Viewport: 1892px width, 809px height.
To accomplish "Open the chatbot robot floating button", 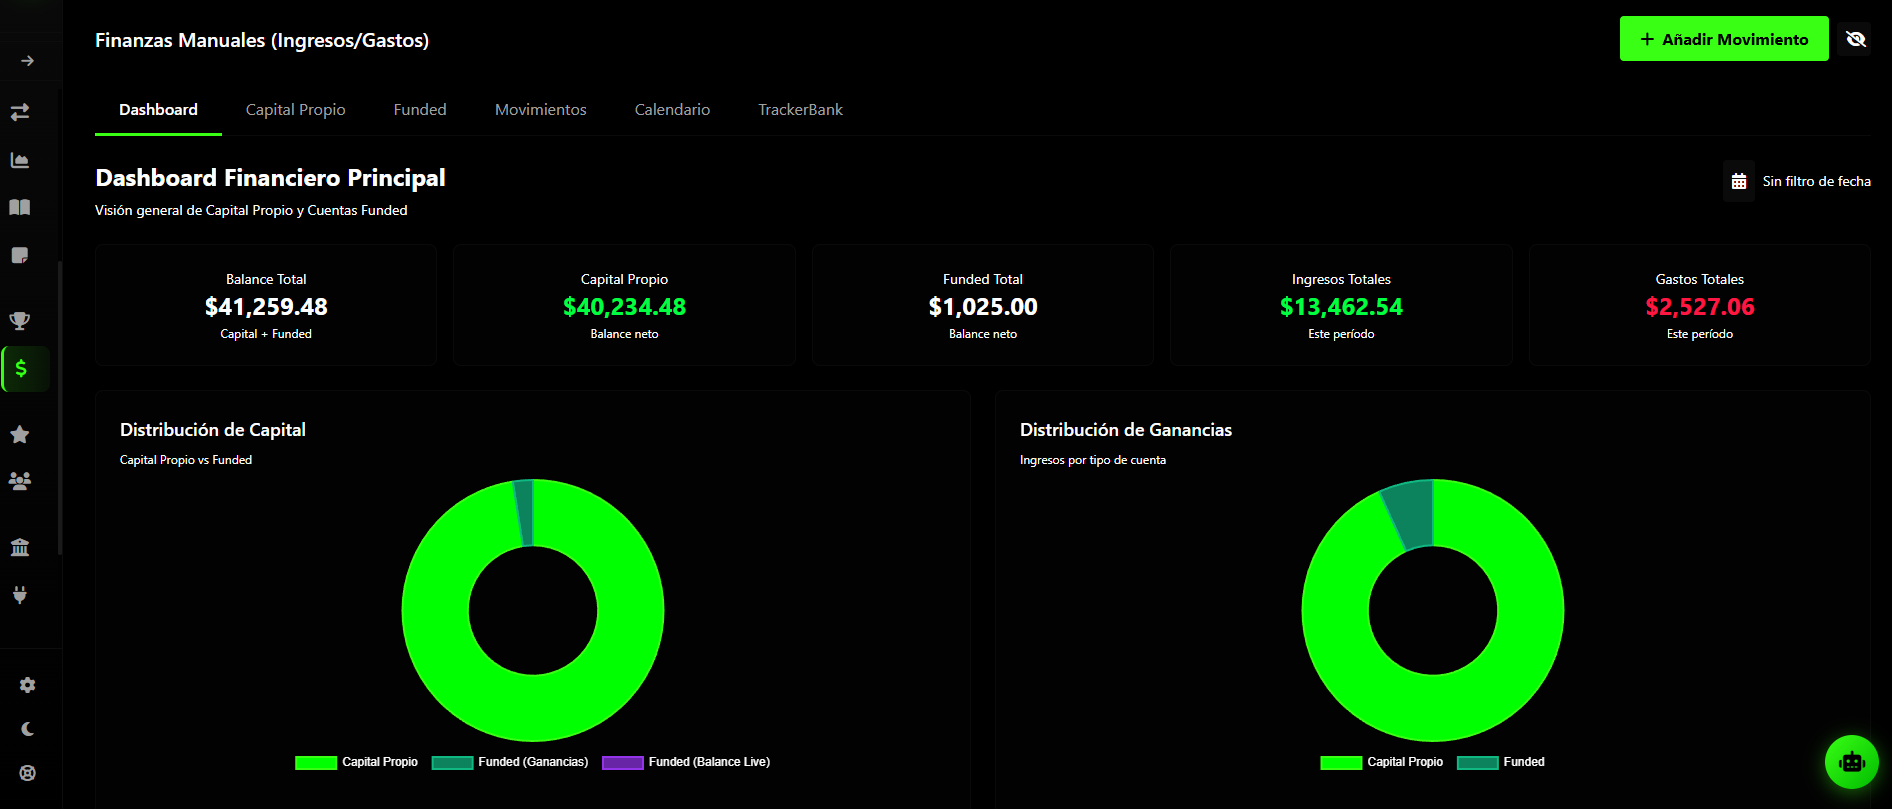I will point(1851,762).
